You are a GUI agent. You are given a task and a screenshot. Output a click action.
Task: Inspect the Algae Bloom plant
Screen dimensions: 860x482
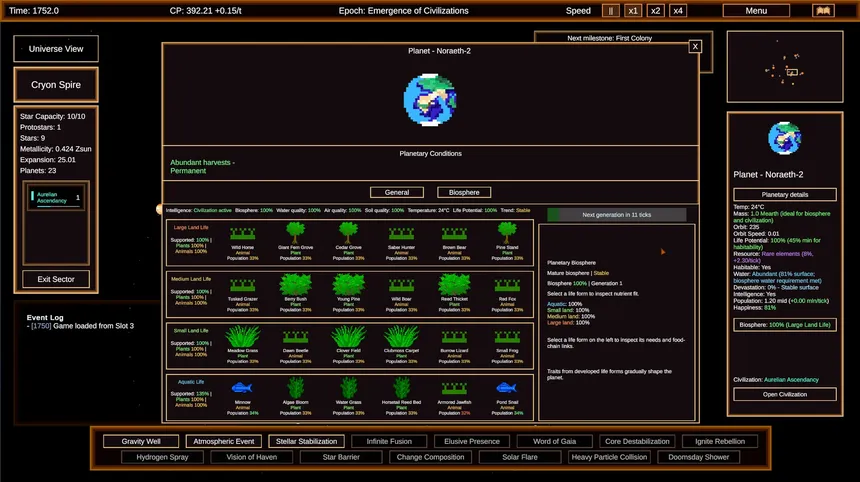pos(295,388)
